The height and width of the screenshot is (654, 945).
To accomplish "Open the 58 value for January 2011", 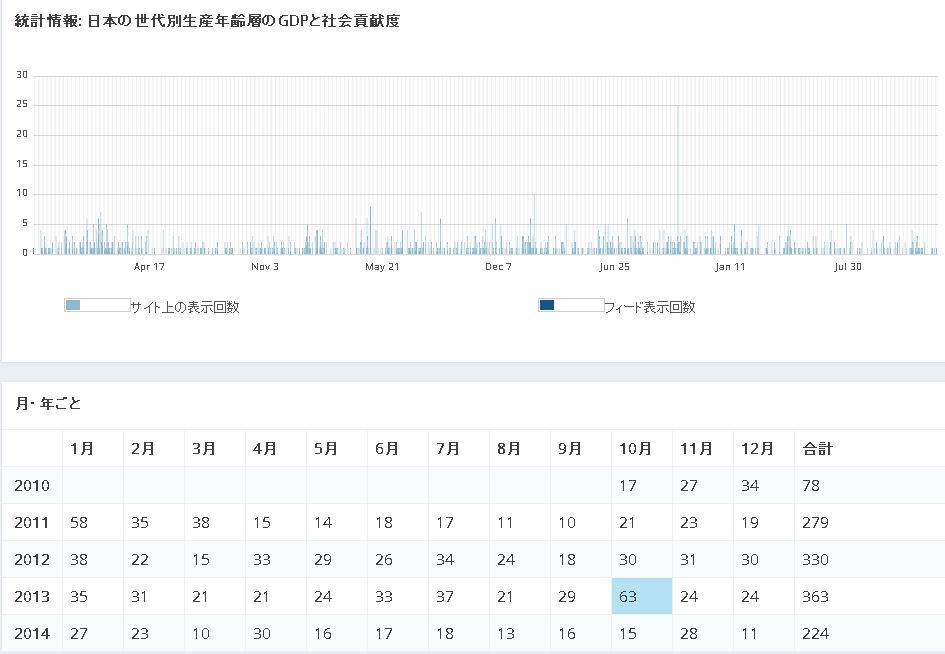I will (x=80, y=522).
